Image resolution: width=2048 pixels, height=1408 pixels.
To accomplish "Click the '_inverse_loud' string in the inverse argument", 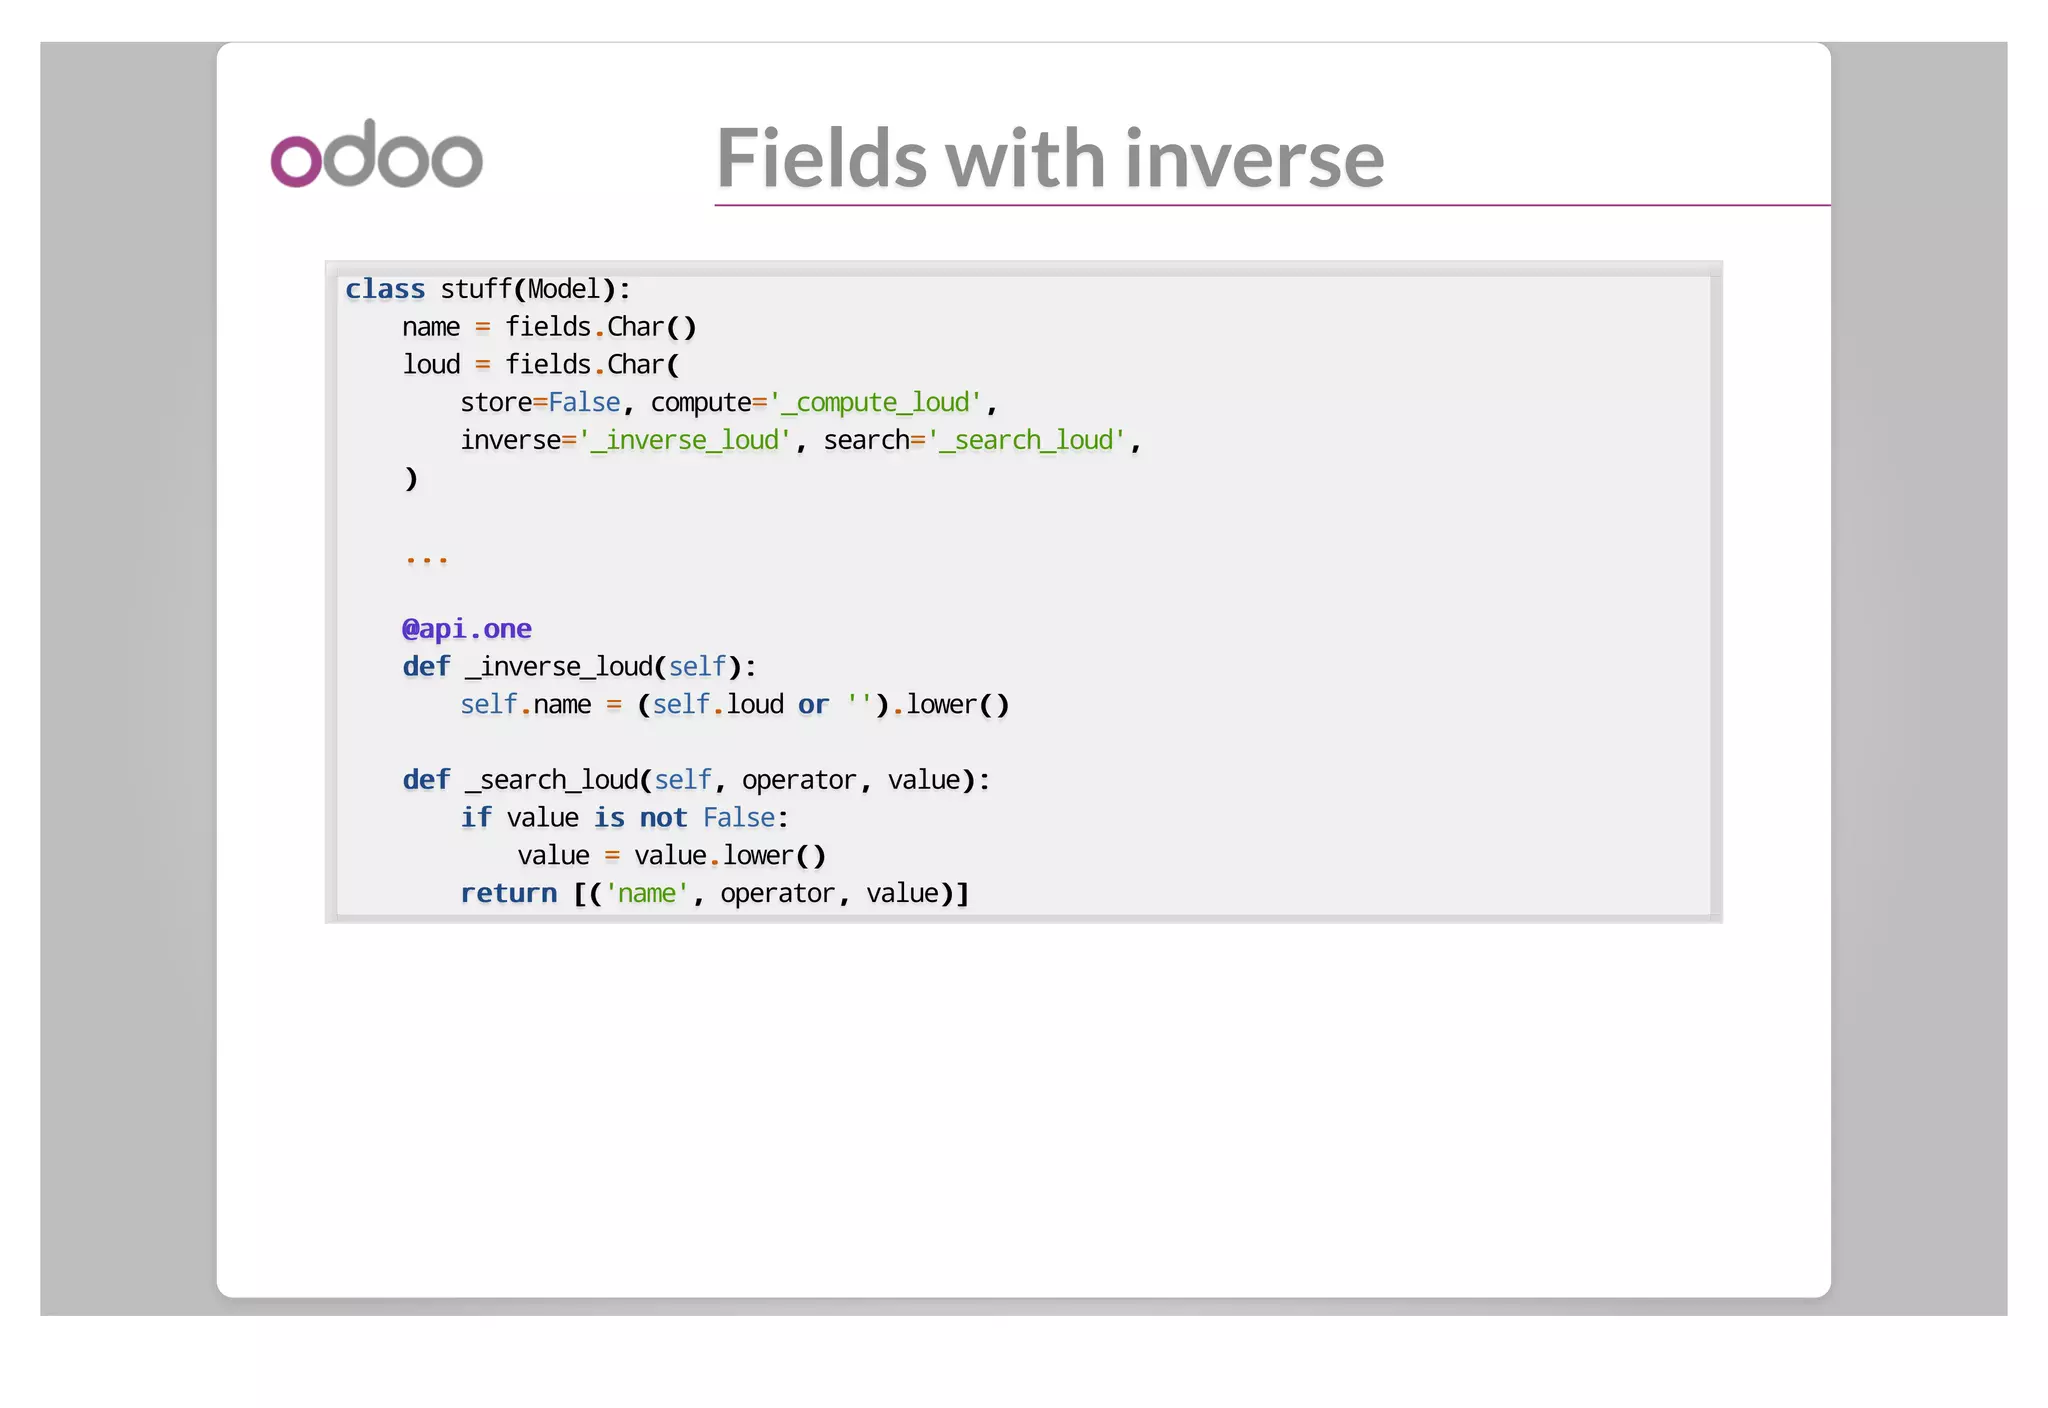I will click(685, 440).
